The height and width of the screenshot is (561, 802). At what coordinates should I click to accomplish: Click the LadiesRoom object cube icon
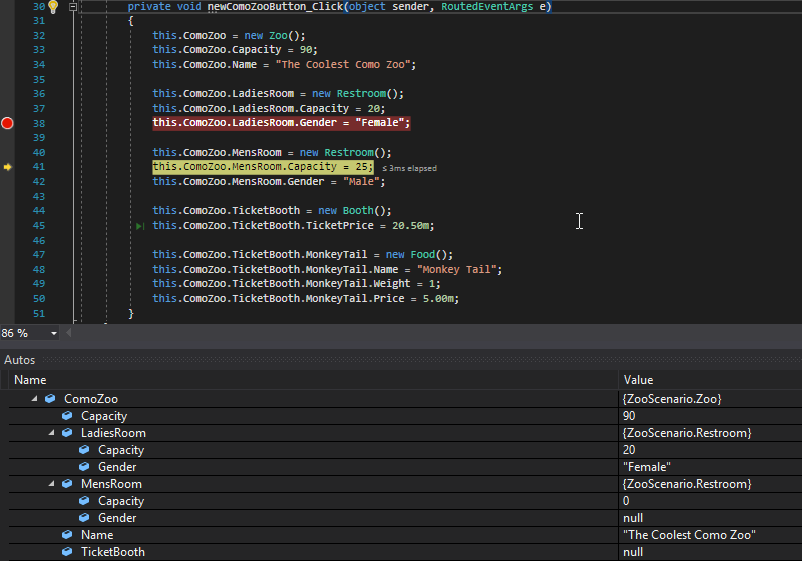tap(67, 433)
